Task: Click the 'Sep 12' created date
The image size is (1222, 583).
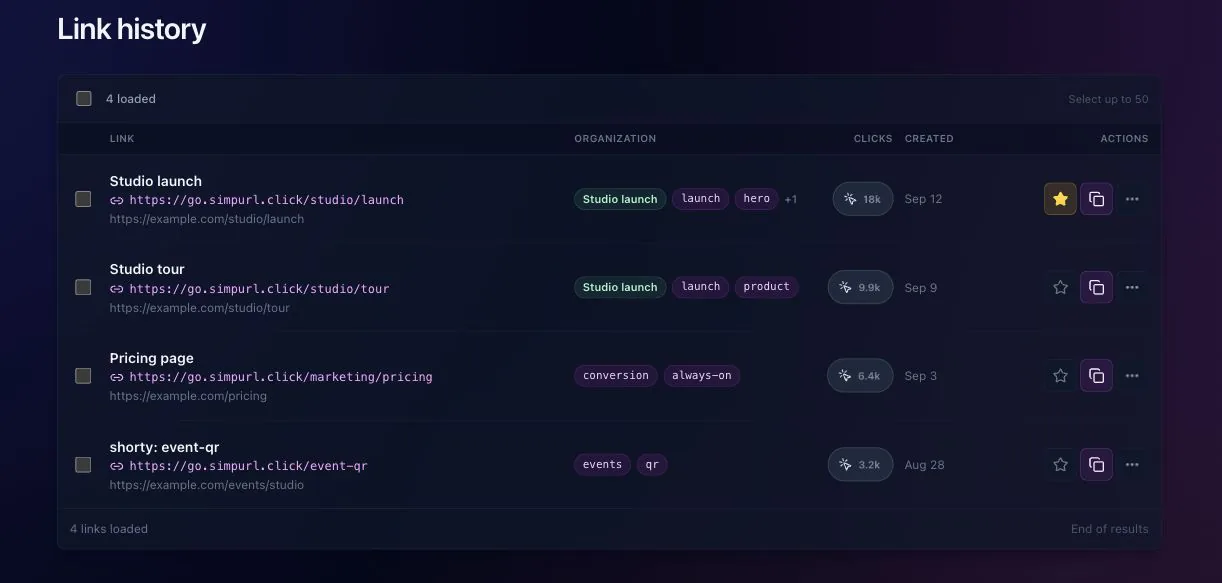Action: (923, 199)
